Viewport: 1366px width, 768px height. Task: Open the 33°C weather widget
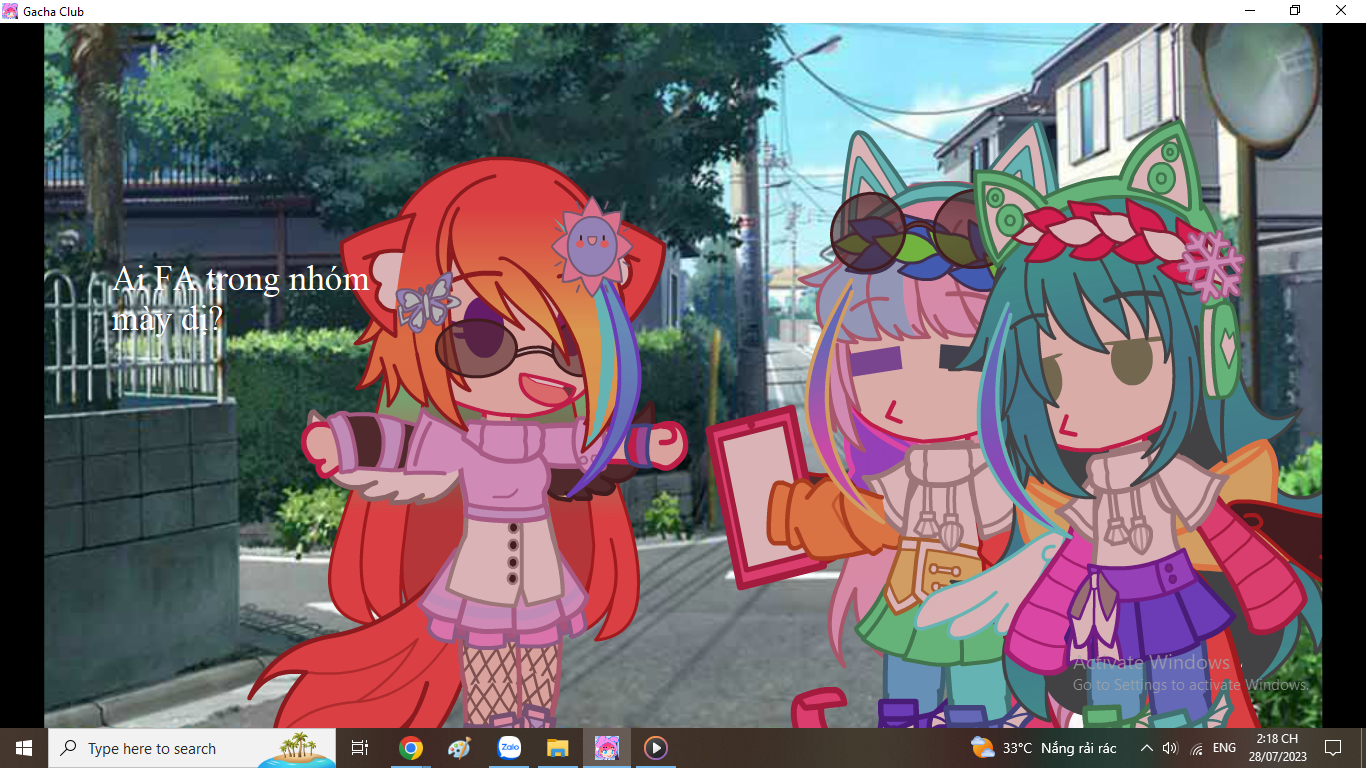[1043, 748]
